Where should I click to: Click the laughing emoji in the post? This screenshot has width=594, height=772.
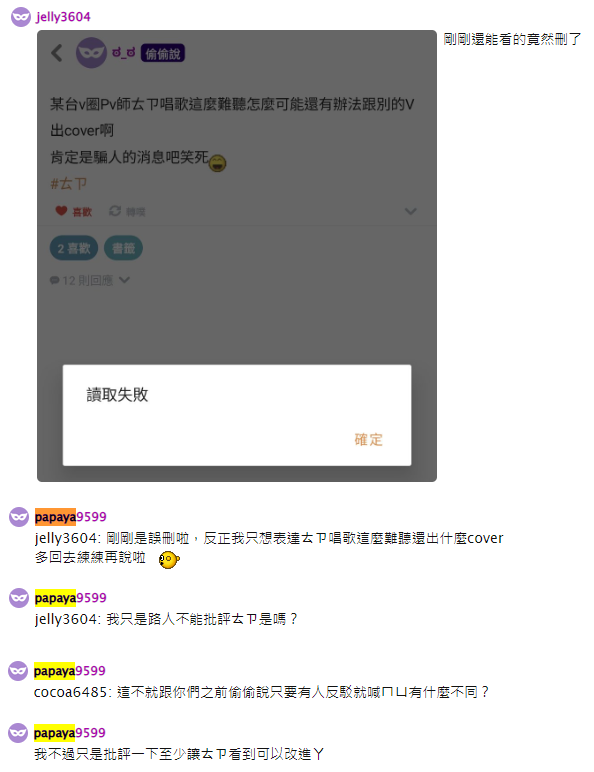point(218,162)
